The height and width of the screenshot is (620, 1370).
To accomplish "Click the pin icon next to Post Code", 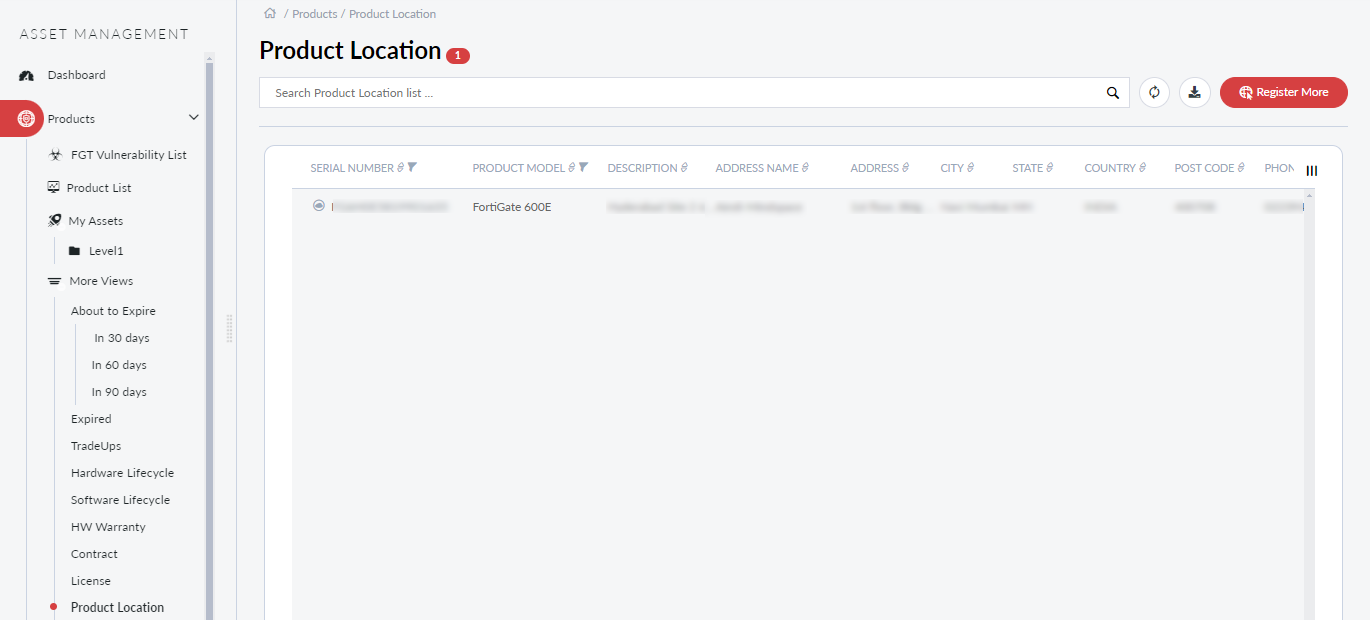I will [x=1241, y=168].
